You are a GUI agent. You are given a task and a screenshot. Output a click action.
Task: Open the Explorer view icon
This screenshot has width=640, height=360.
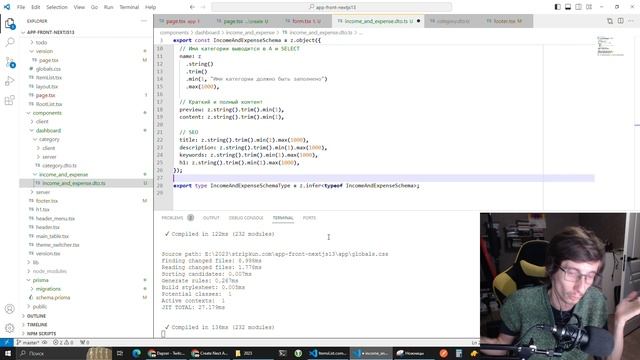pyautogui.click(x=9, y=24)
